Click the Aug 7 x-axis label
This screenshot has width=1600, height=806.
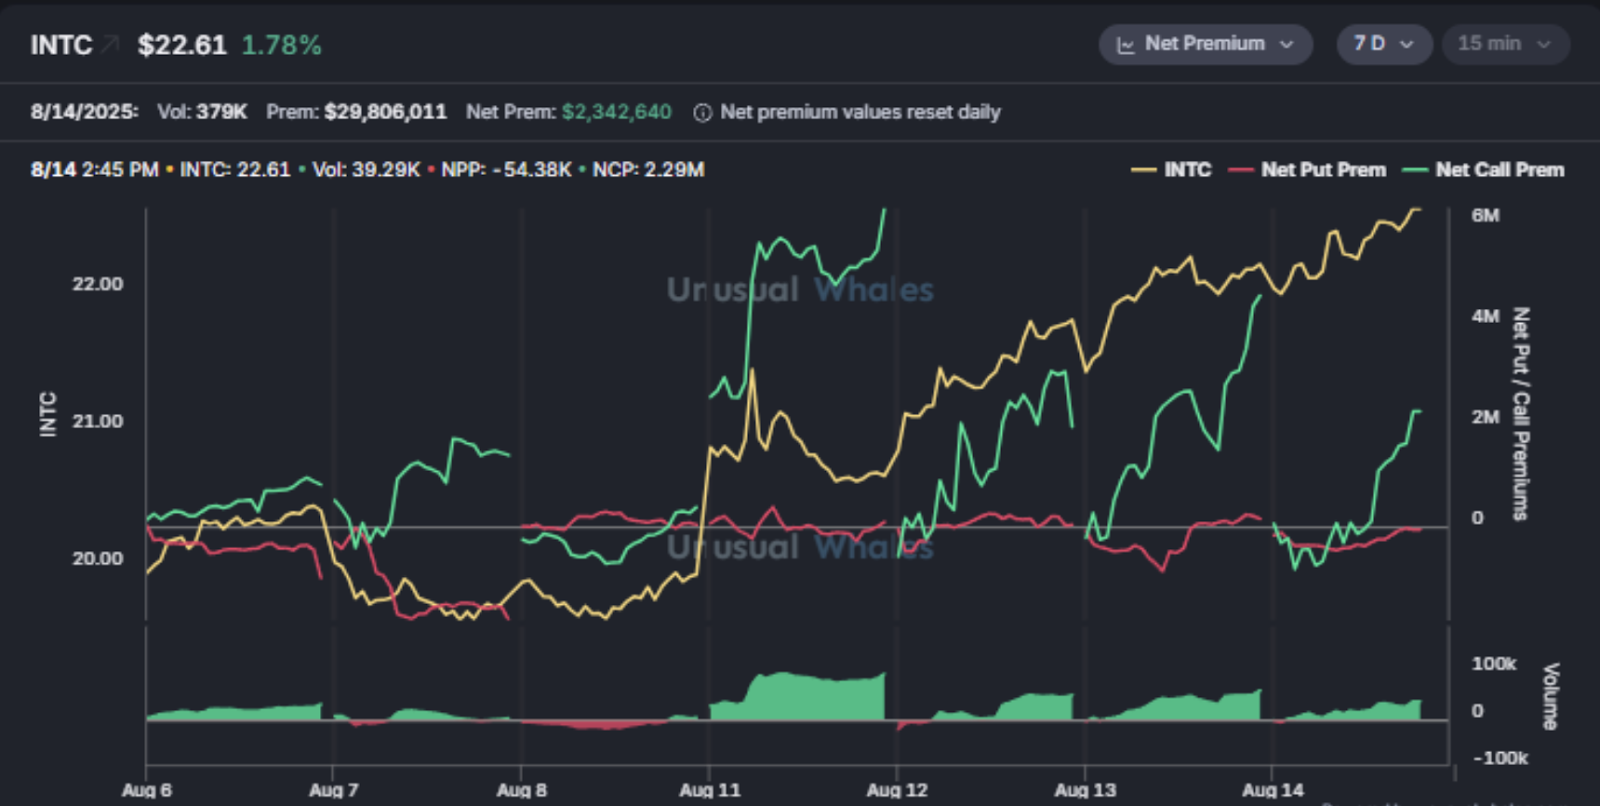(334, 790)
